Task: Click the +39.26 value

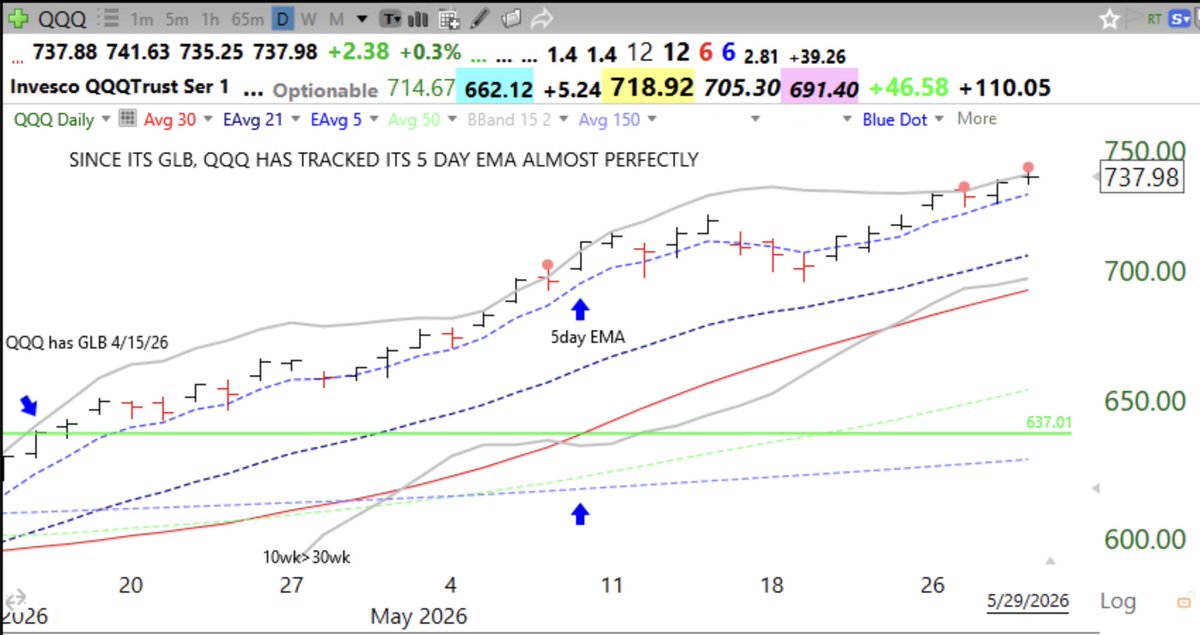Action: click(817, 56)
